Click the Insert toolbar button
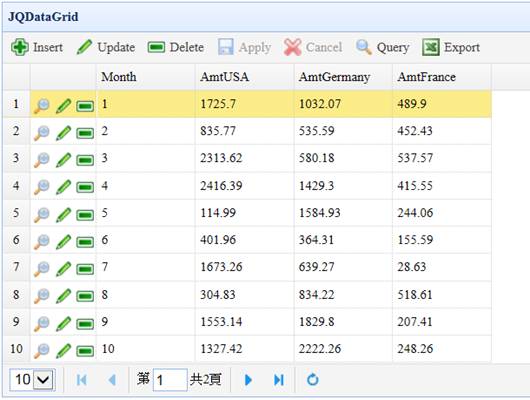This screenshot has height=400, width=530. pyautogui.click(x=37, y=47)
